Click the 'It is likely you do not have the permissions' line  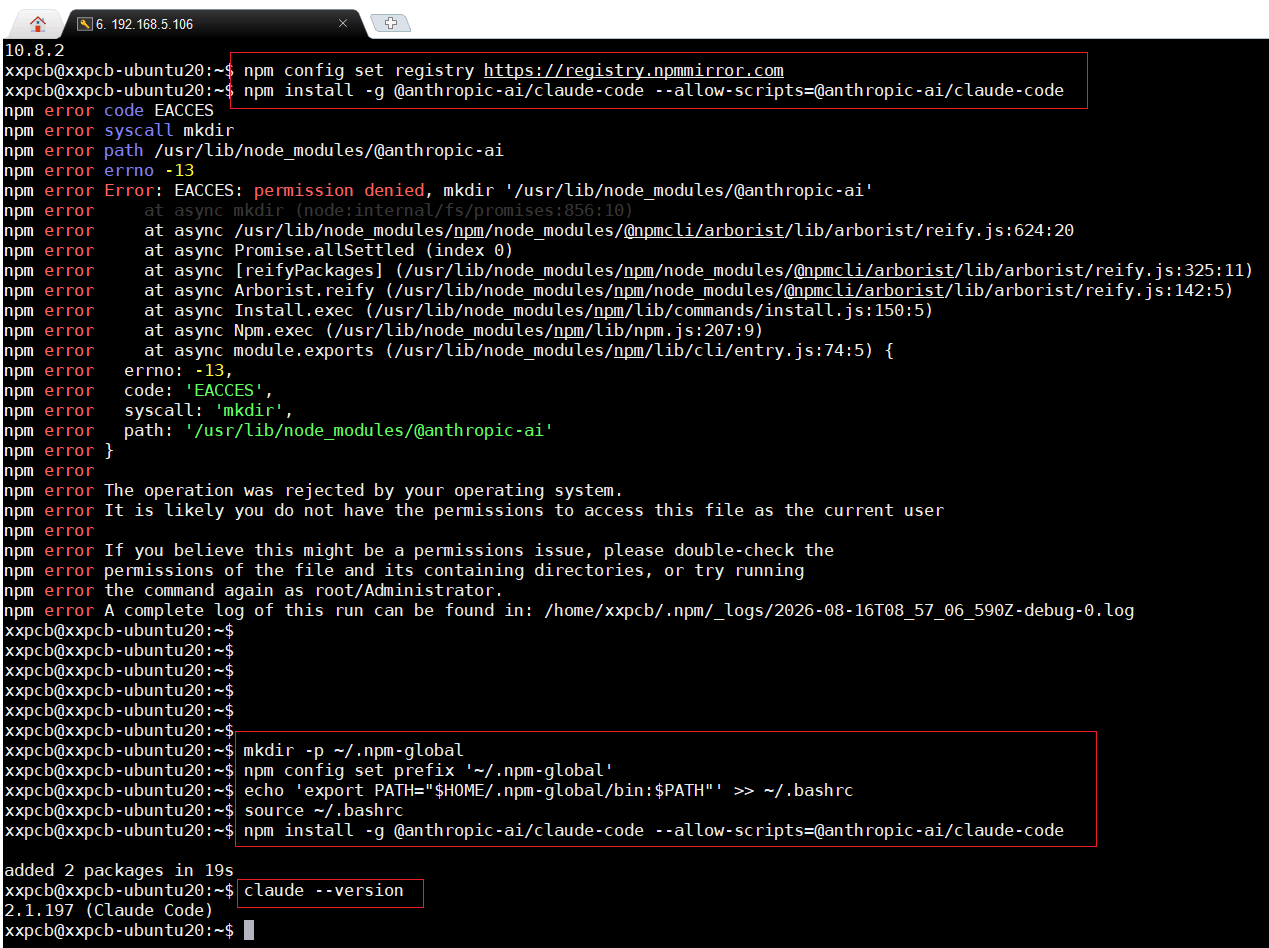(474, 510)
